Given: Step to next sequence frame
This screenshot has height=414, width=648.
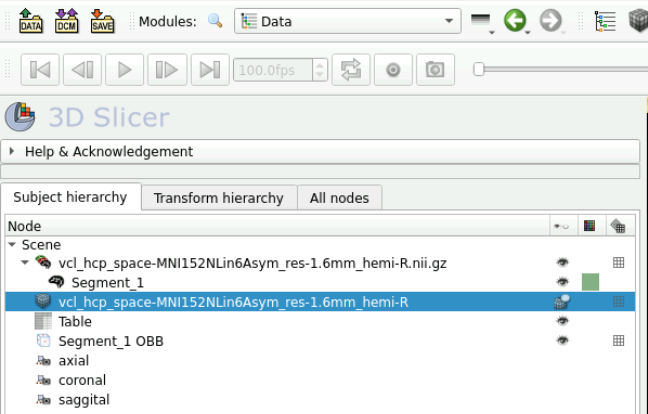Looking at the screenshot, I should [167, 70].
